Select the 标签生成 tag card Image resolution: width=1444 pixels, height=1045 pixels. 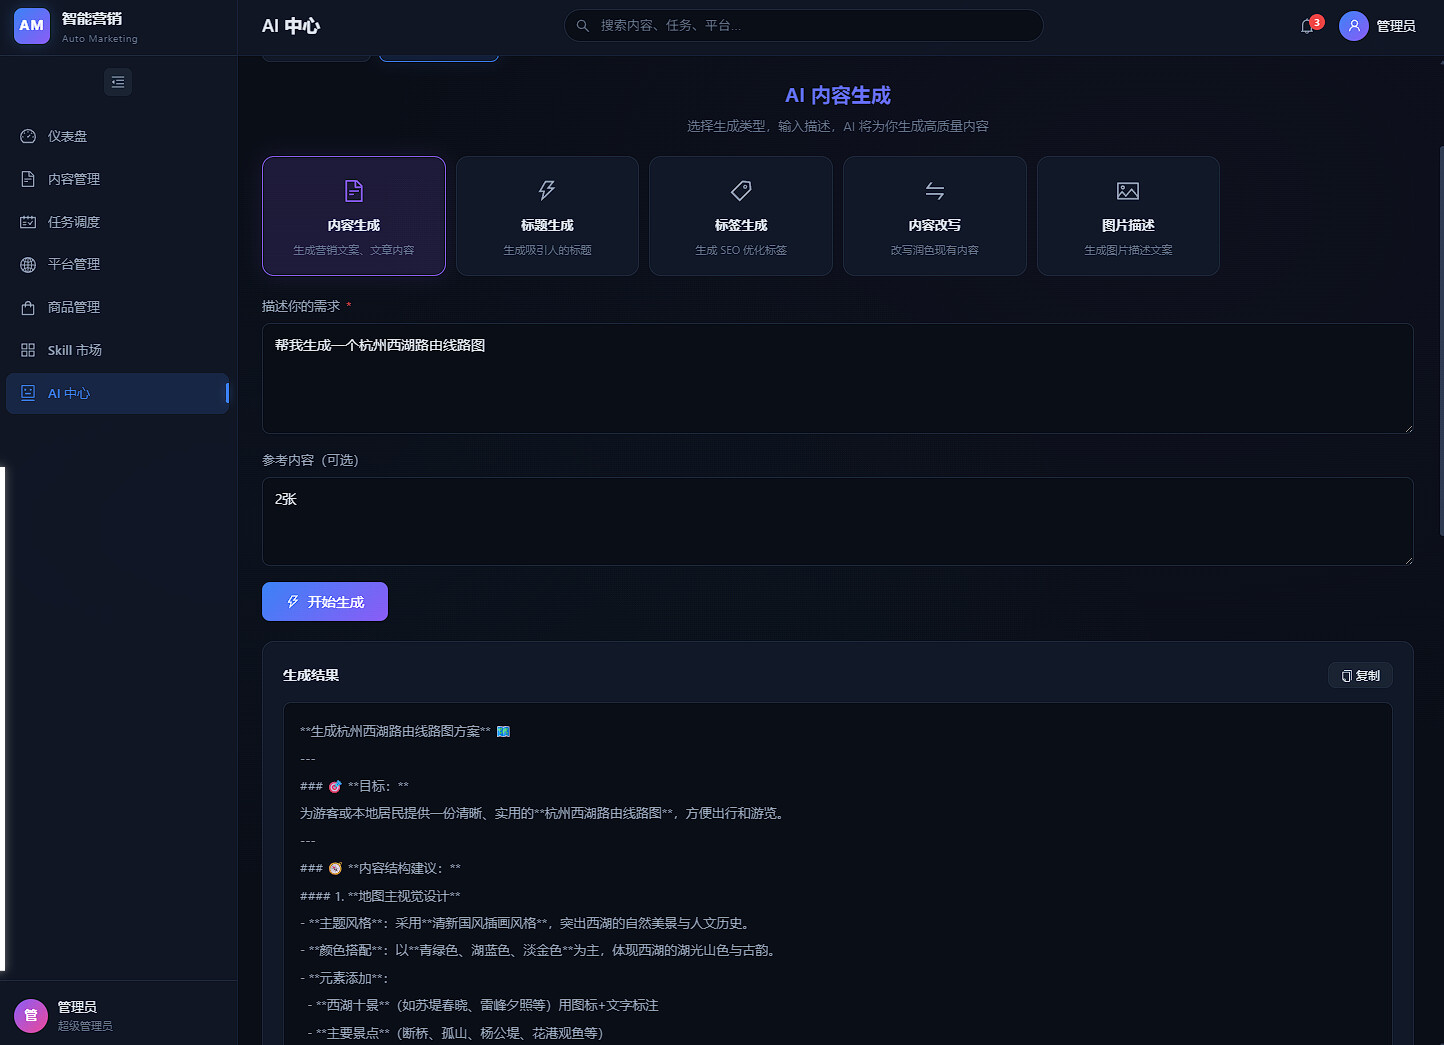[741, 216]
